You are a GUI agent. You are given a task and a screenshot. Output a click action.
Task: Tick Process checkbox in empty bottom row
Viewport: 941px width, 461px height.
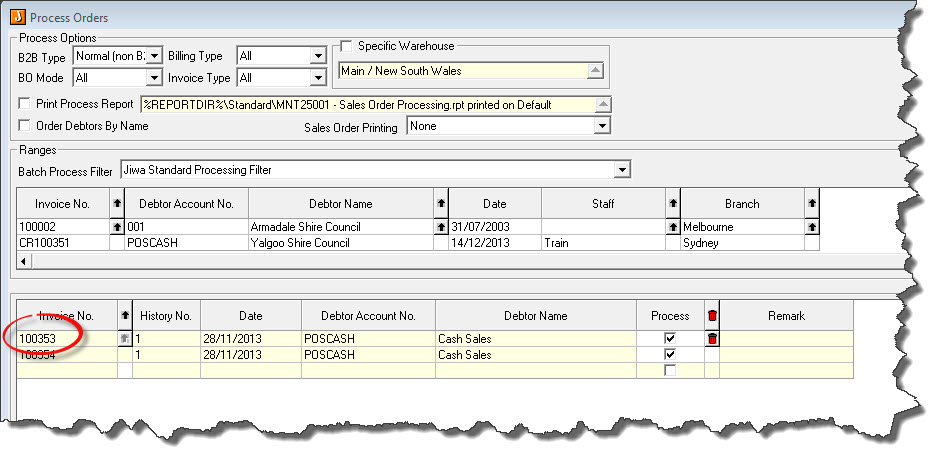[x=670, y=370]
